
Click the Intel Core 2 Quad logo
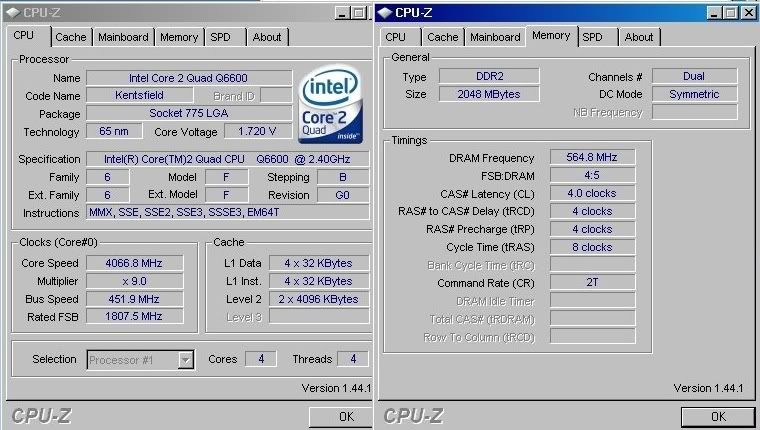pyautogui.click(x=331, y=105)
